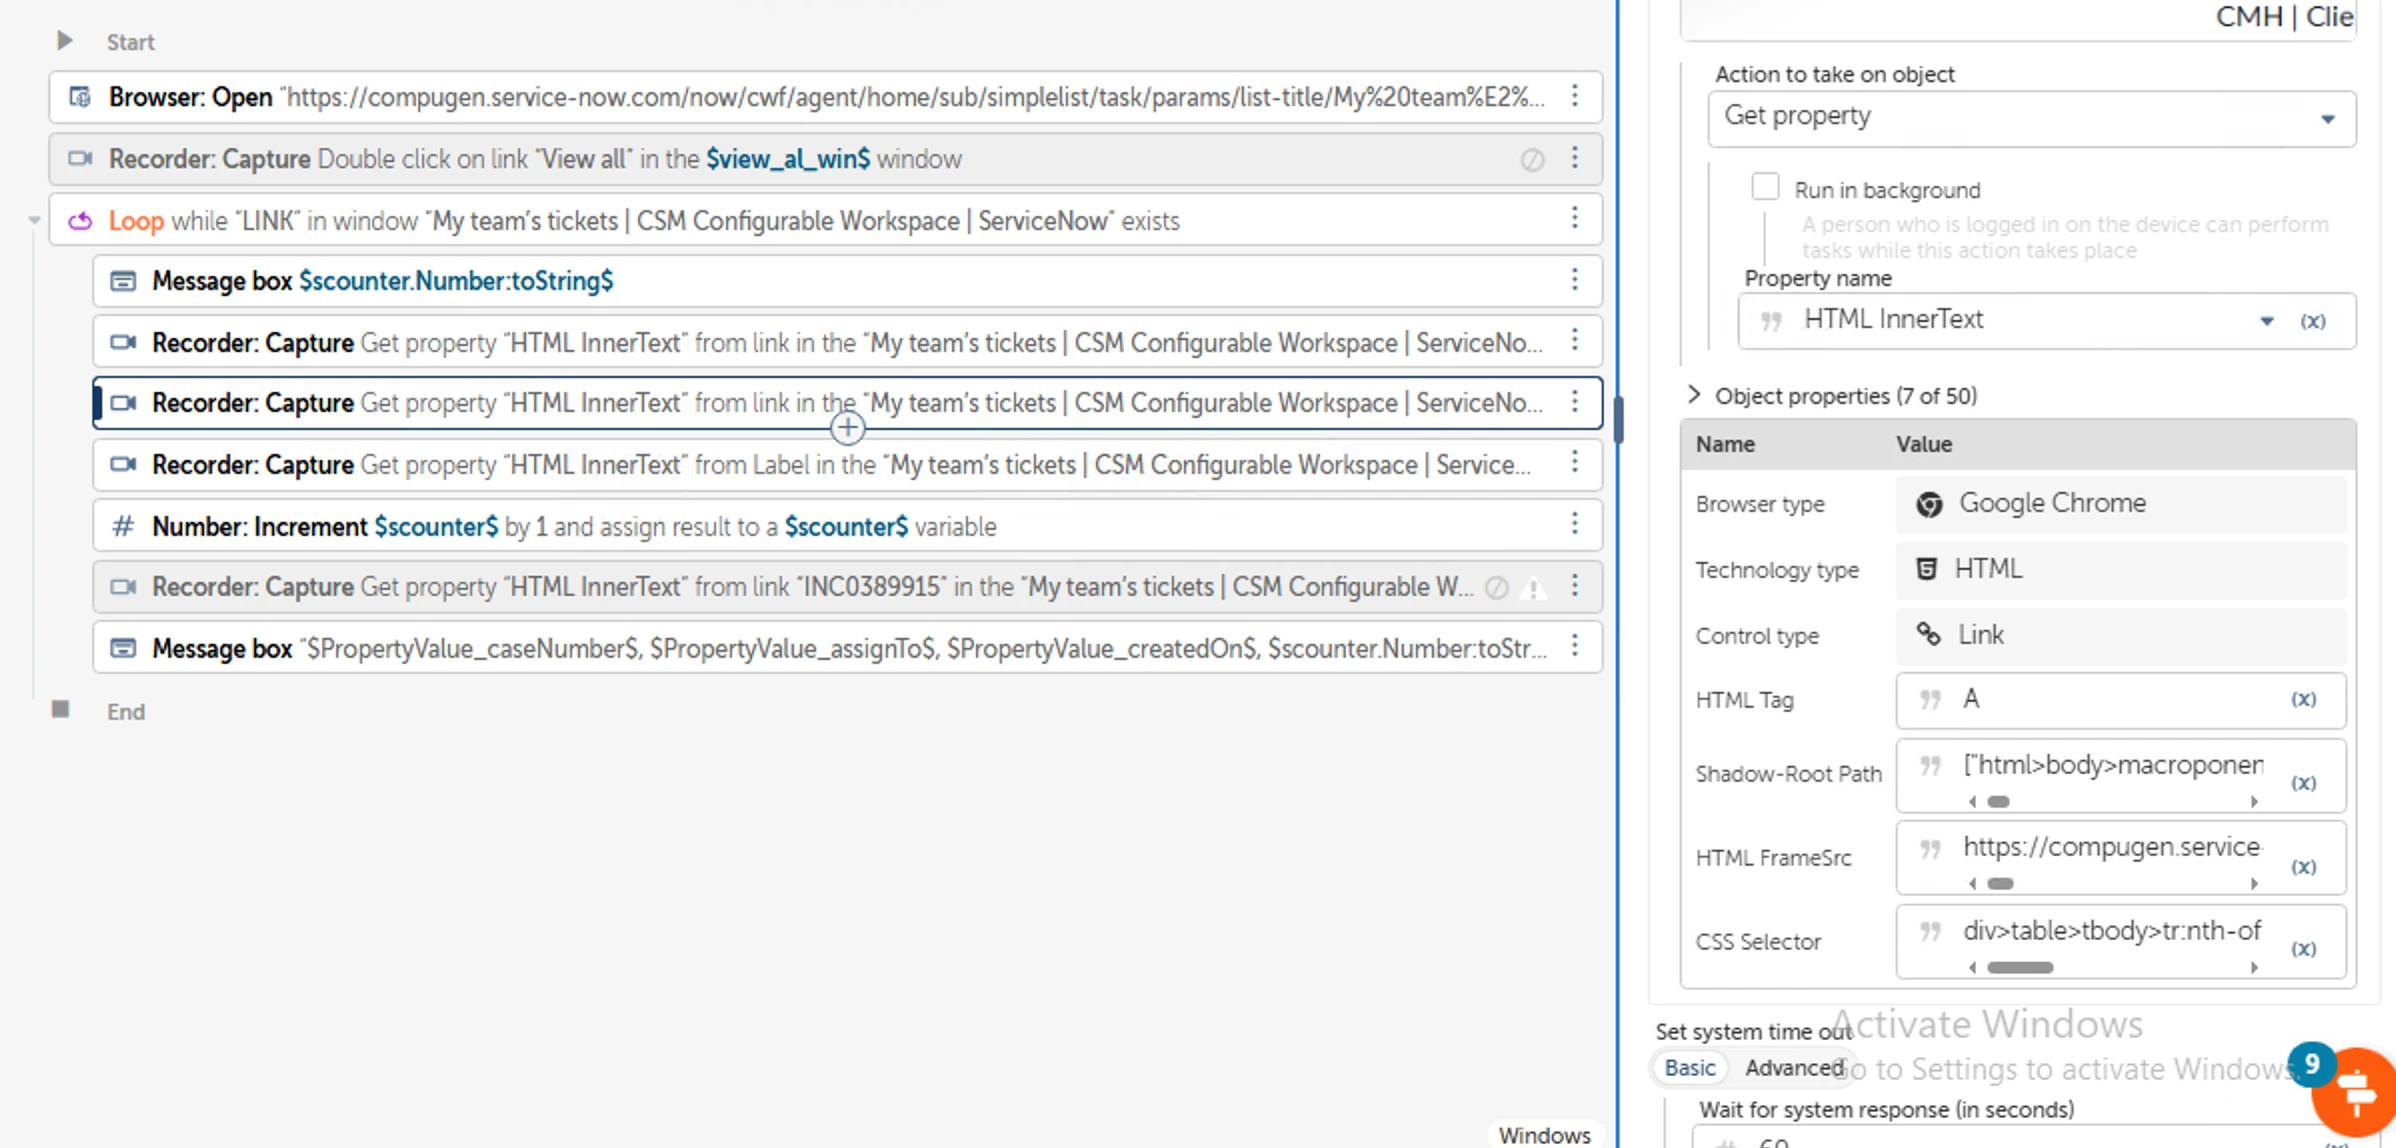This screenshot has width=2396, height=1148.
Task: Insert a variable in the HTML FrameSrc field
Action: click(x=2304, y=867)
